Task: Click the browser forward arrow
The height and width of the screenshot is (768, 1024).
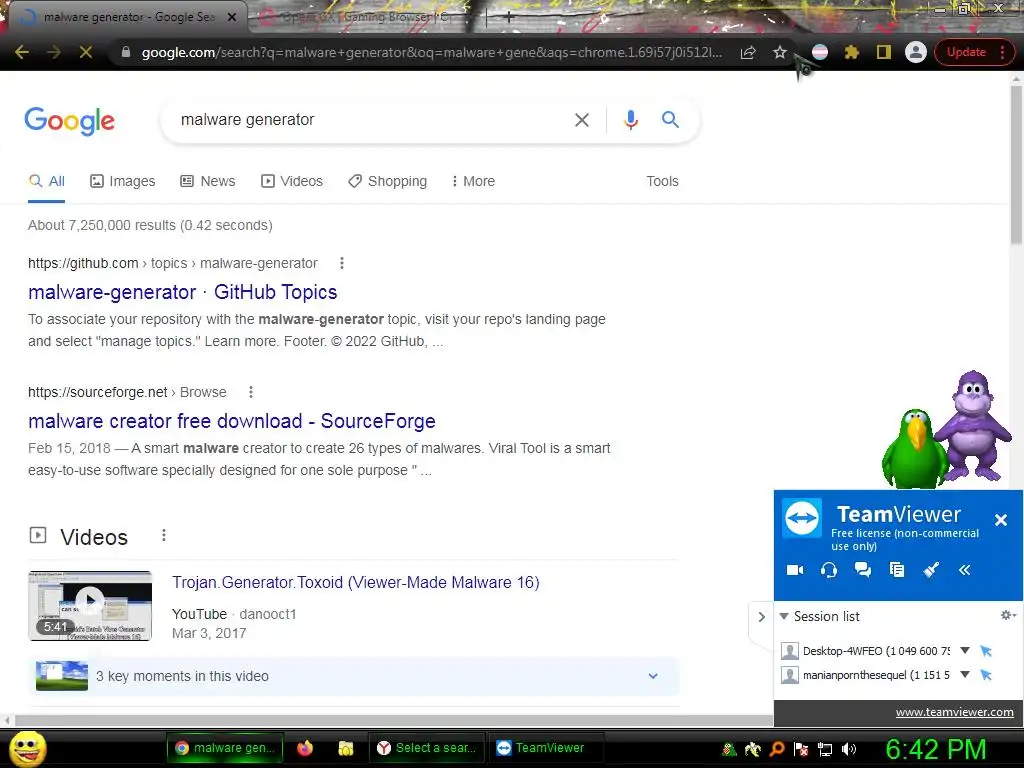Action: (54, 52)
